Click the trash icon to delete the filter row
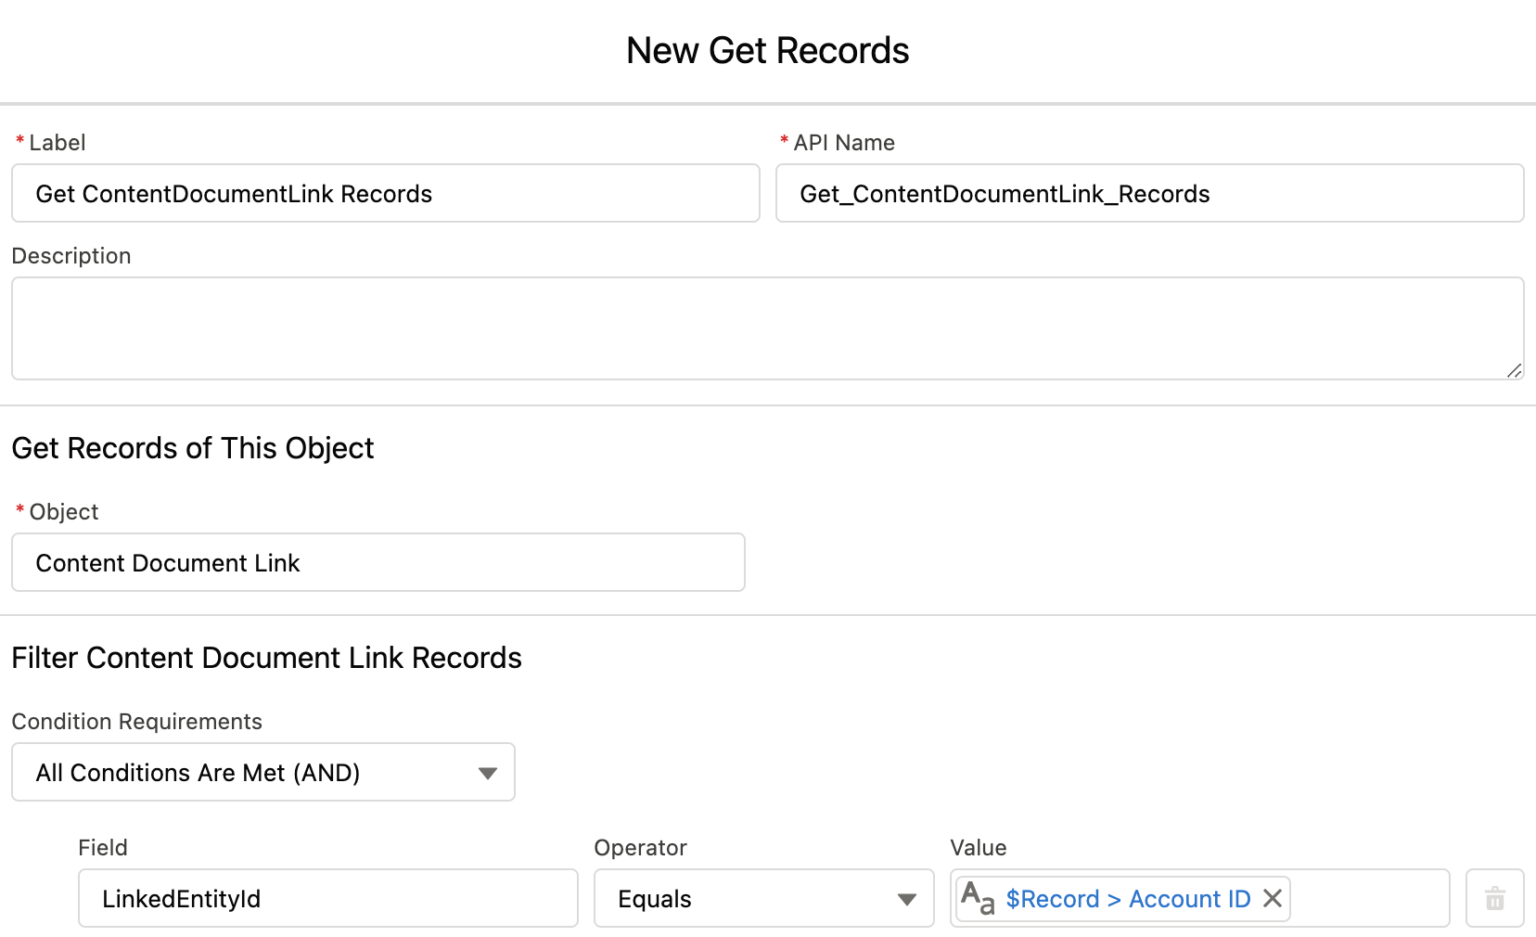The image size is (1536, 937). [x=1495, y=898]
